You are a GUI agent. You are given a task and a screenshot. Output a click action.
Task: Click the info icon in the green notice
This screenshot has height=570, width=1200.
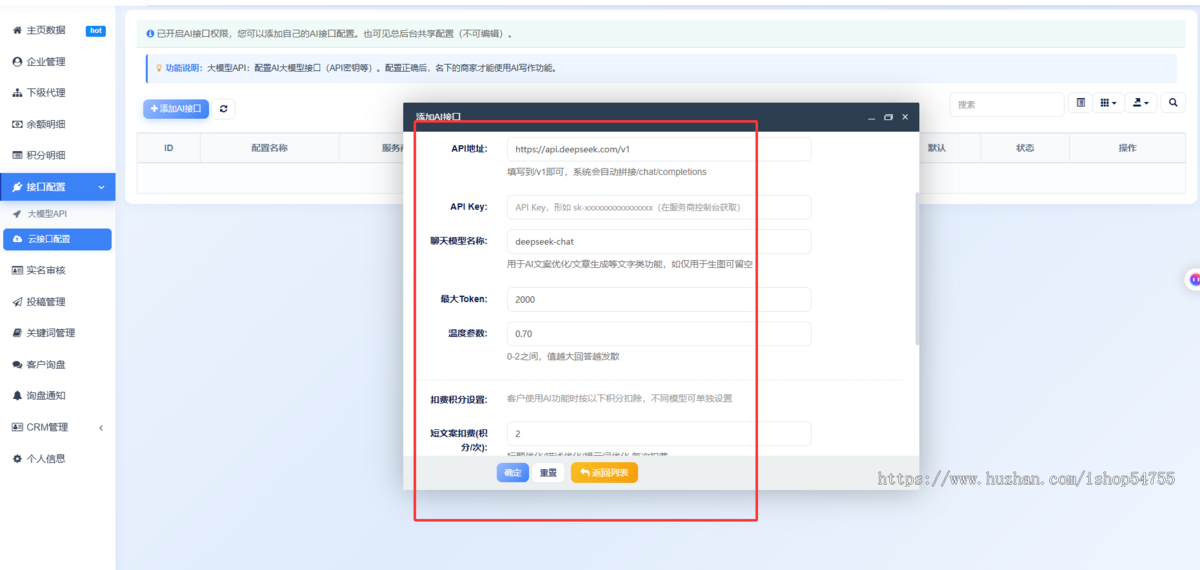click(x=150, y=34)
